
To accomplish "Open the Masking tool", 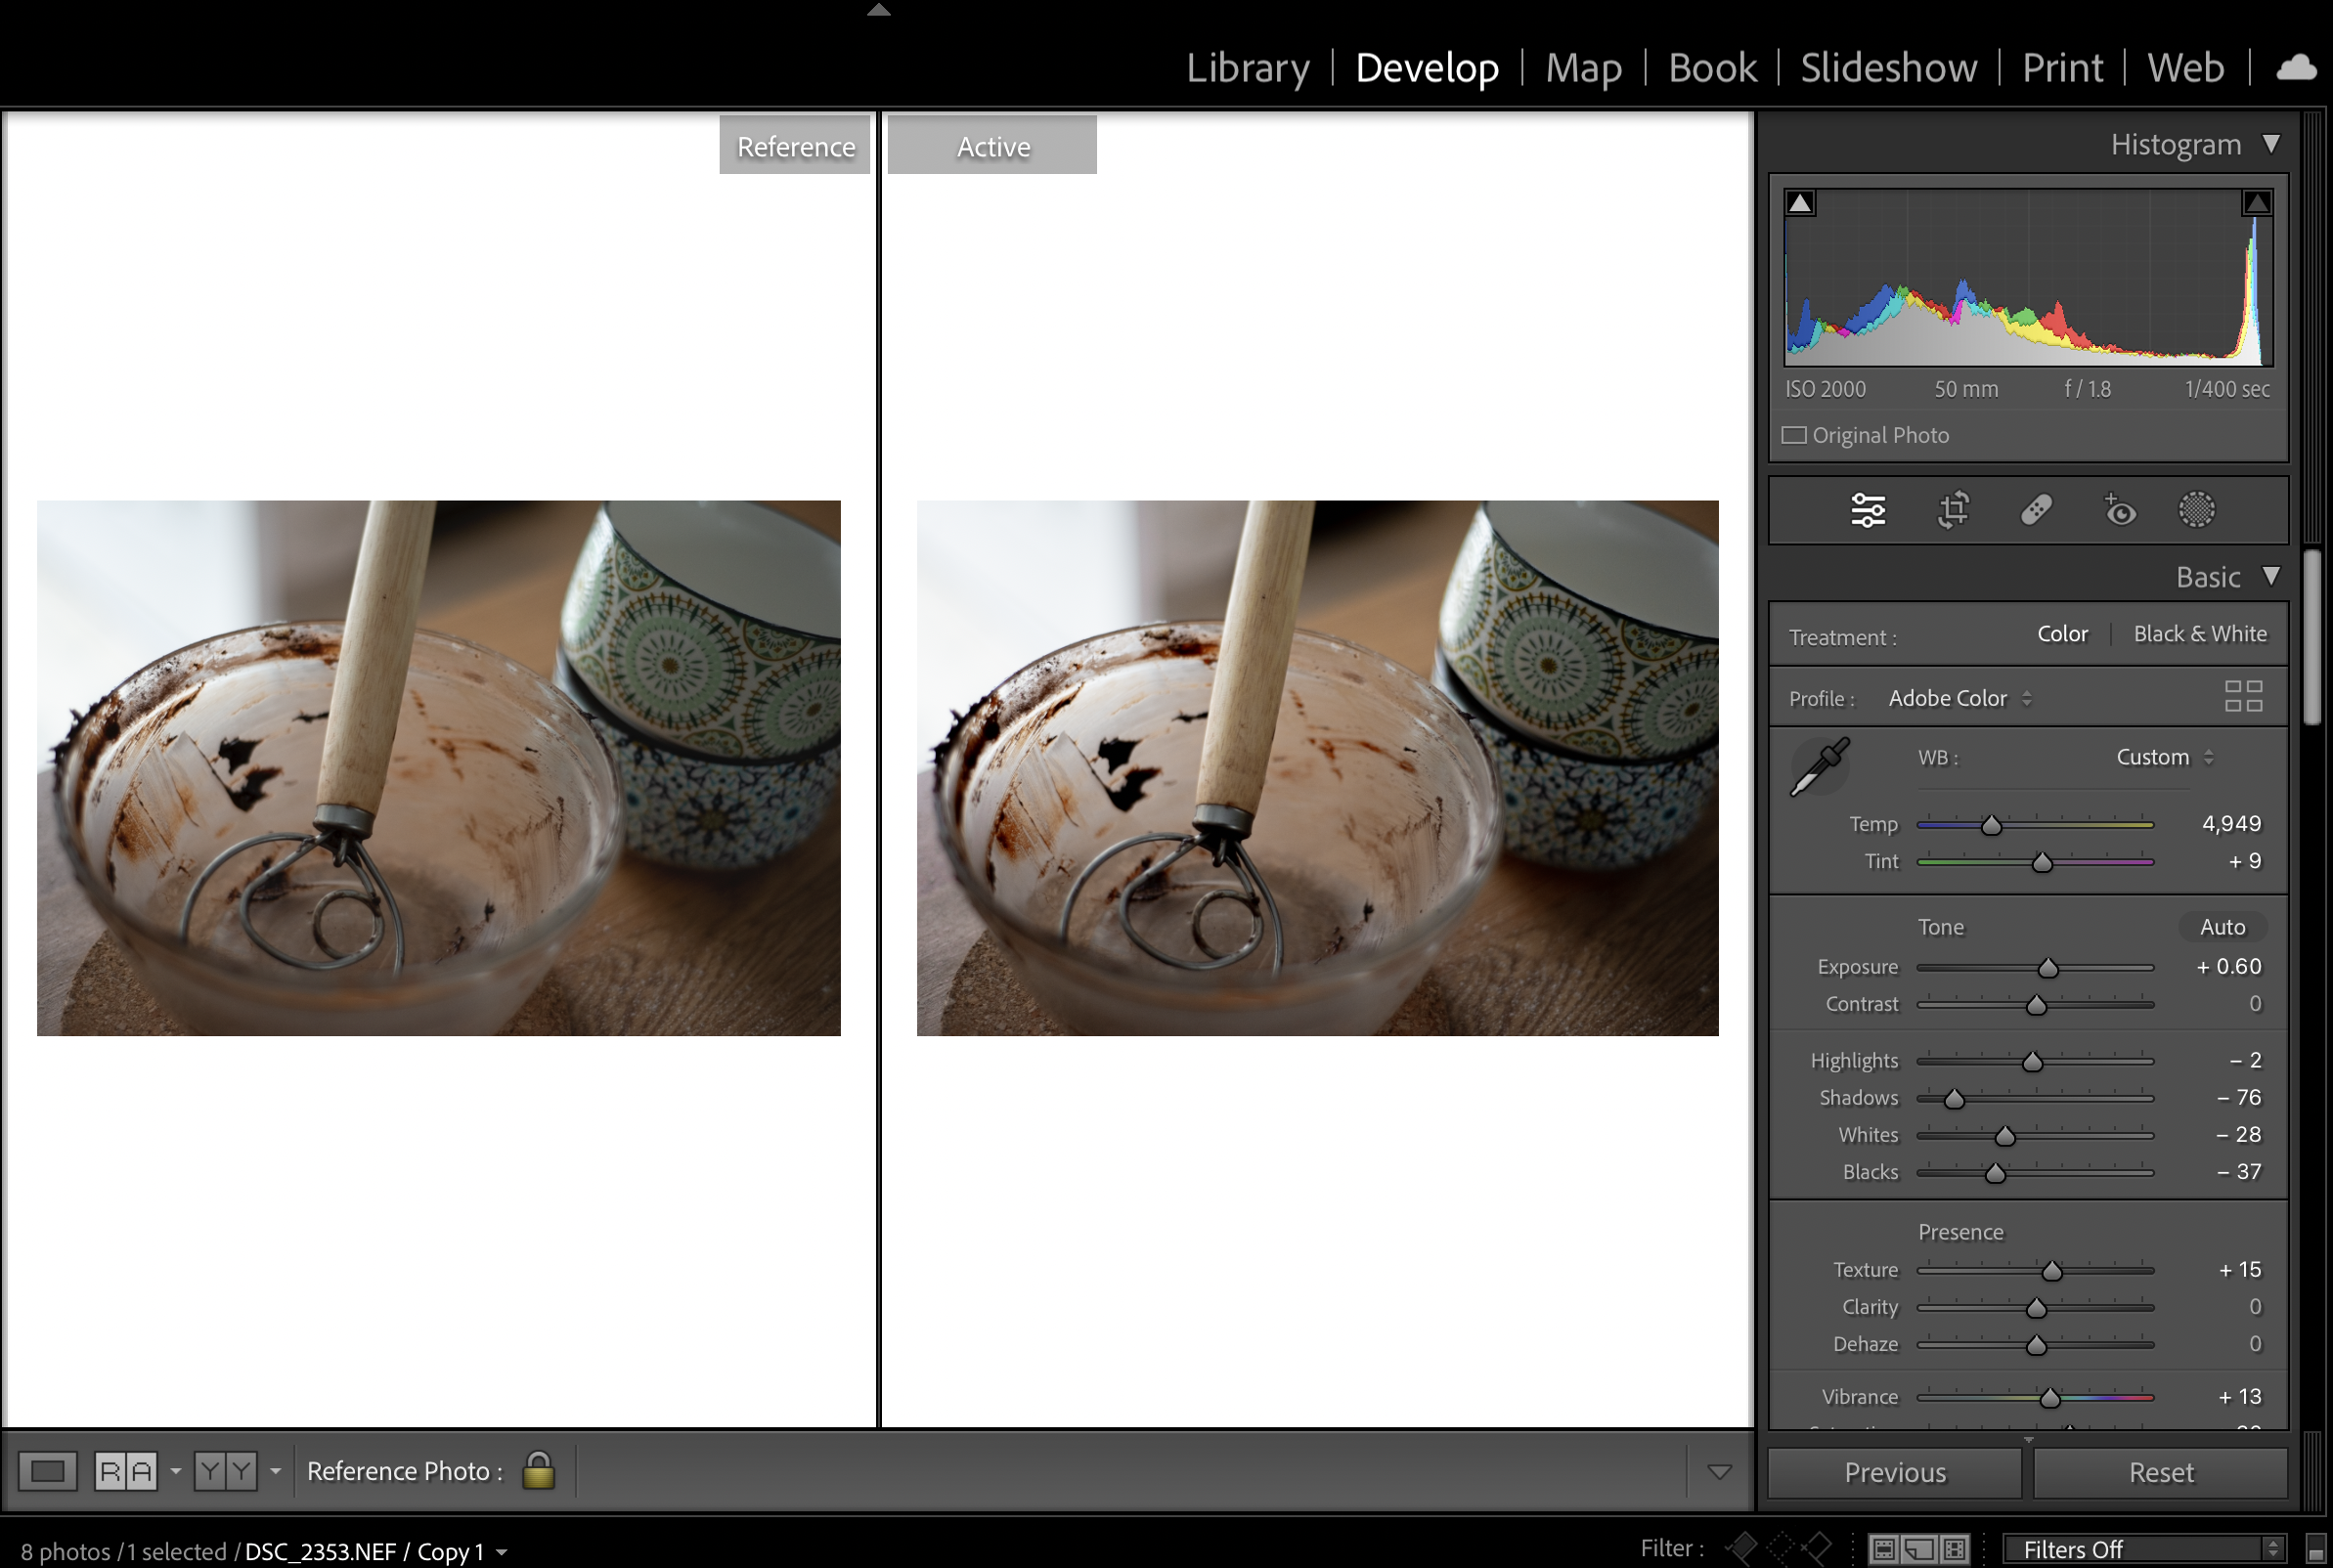I will [x=2196, y=510].
